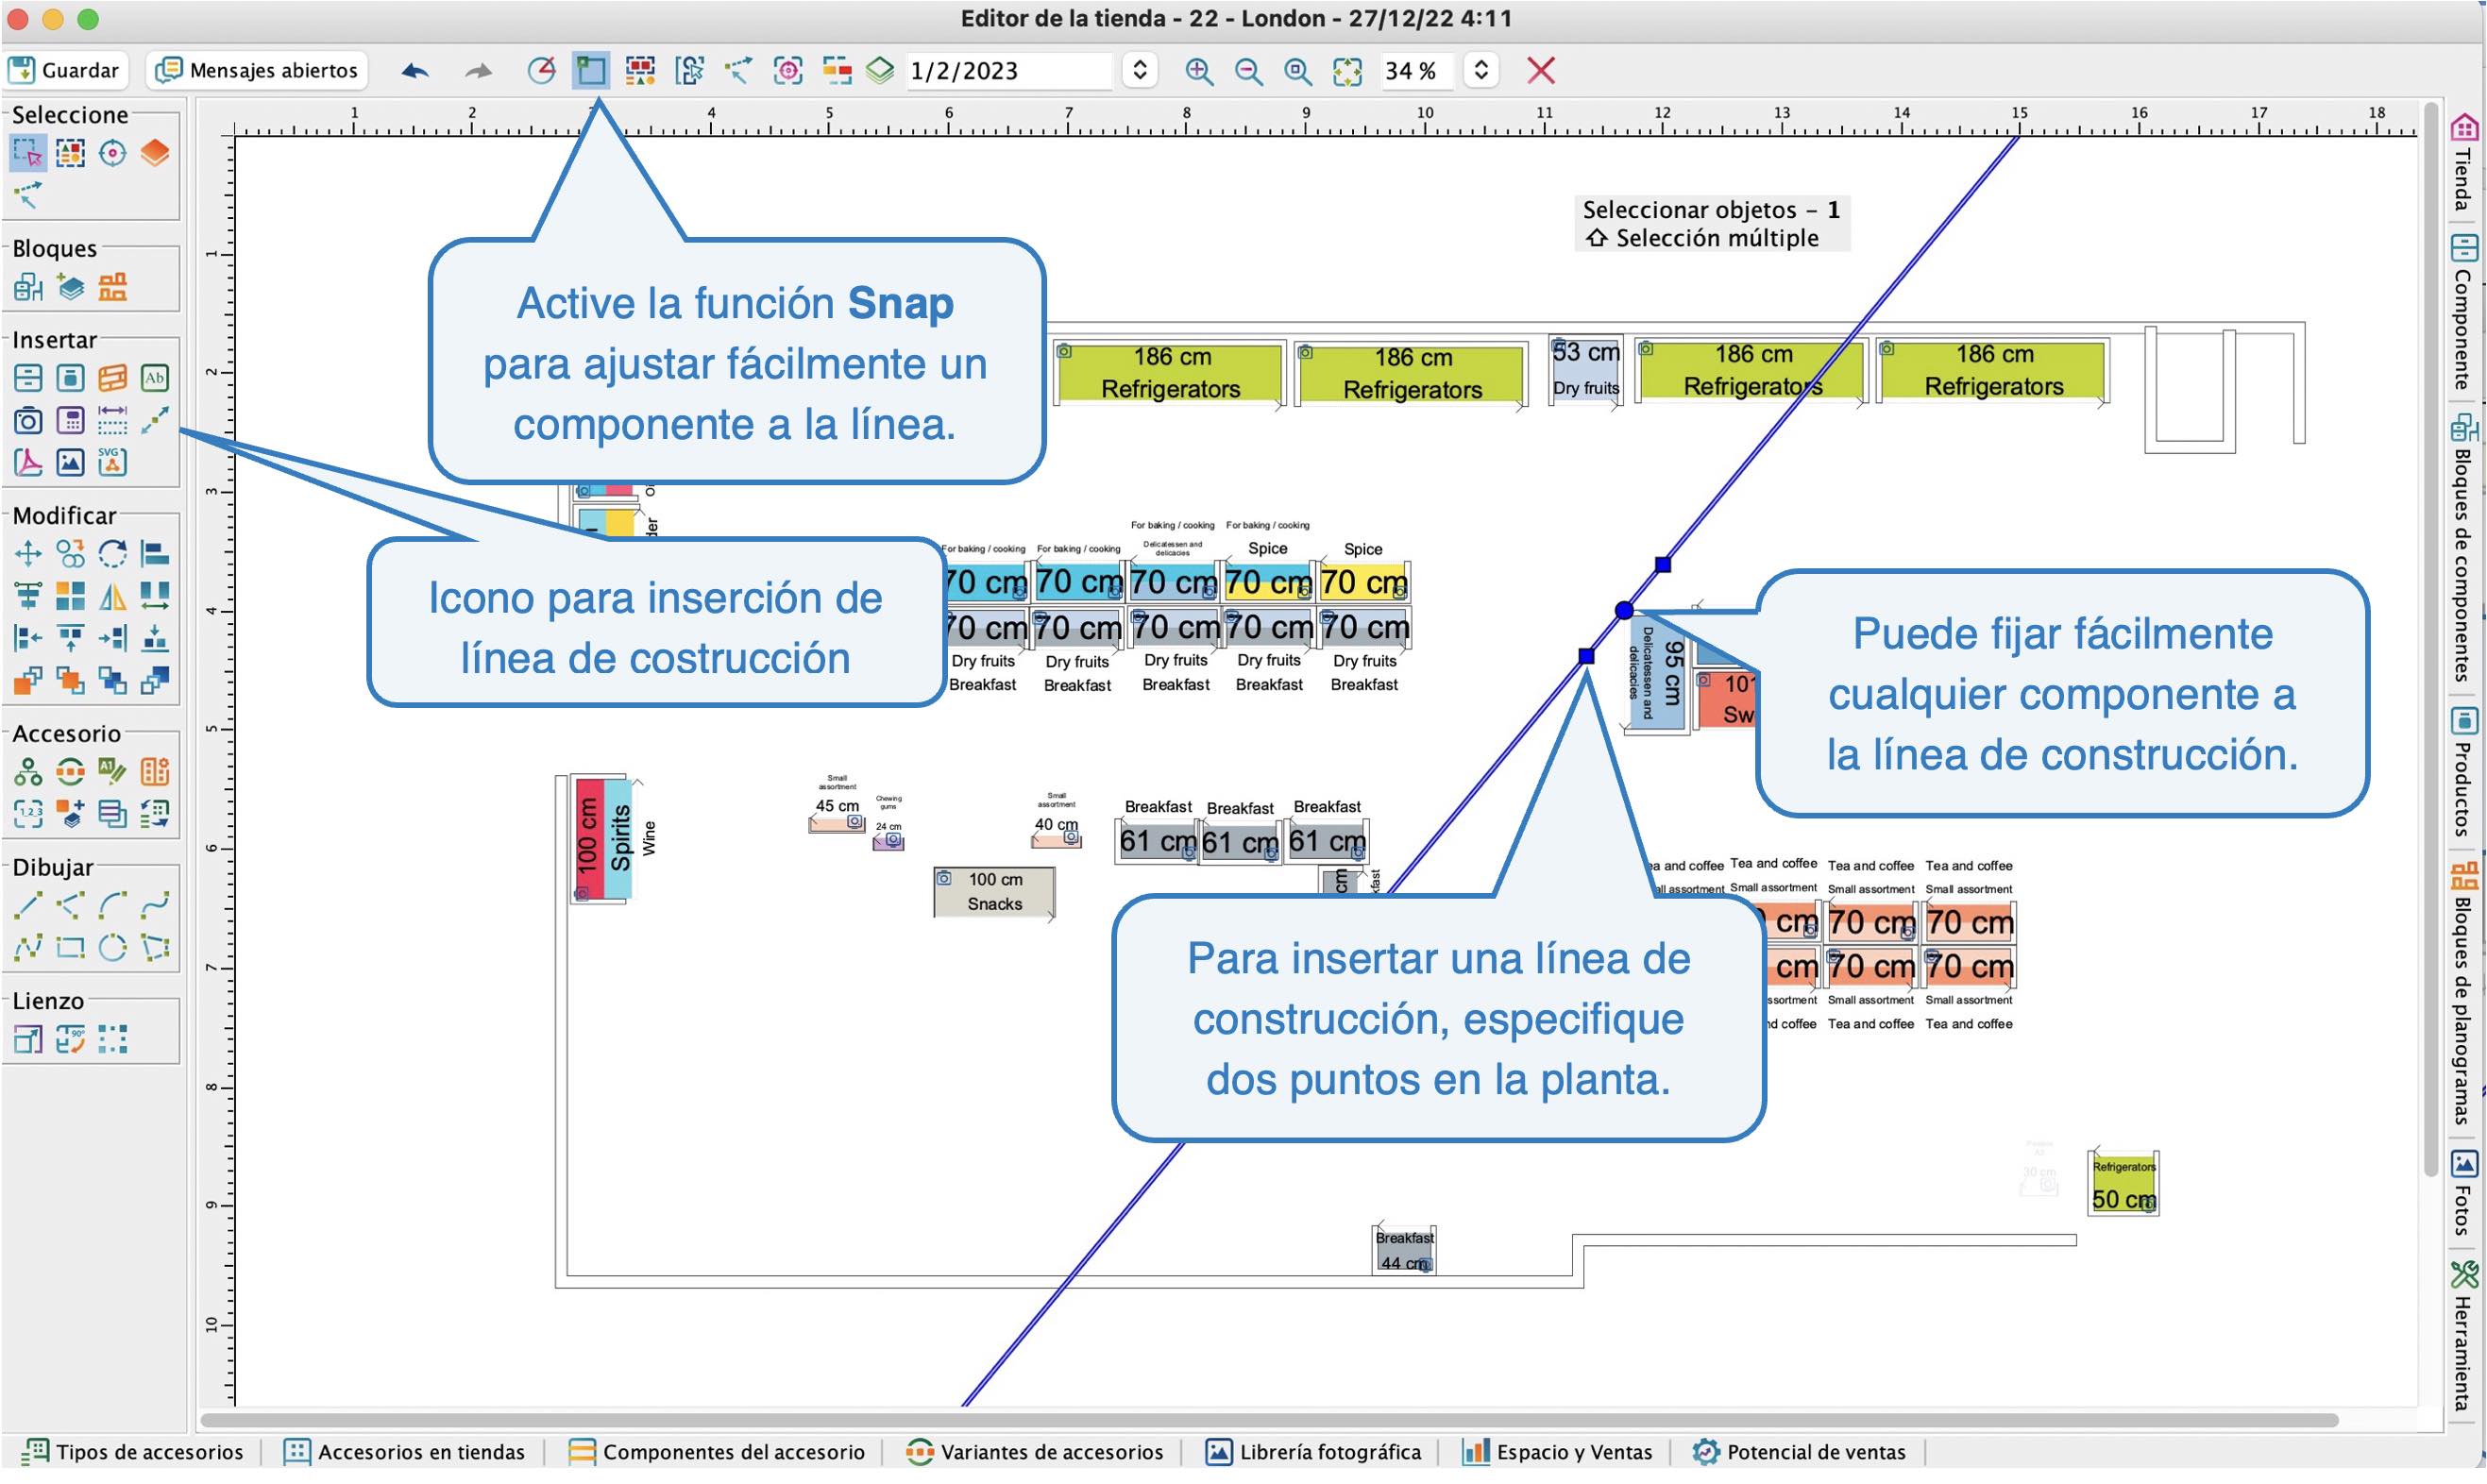Open Mensajes abiertos
Screen dimensions: 2487x1484
(x=259, y=70)
